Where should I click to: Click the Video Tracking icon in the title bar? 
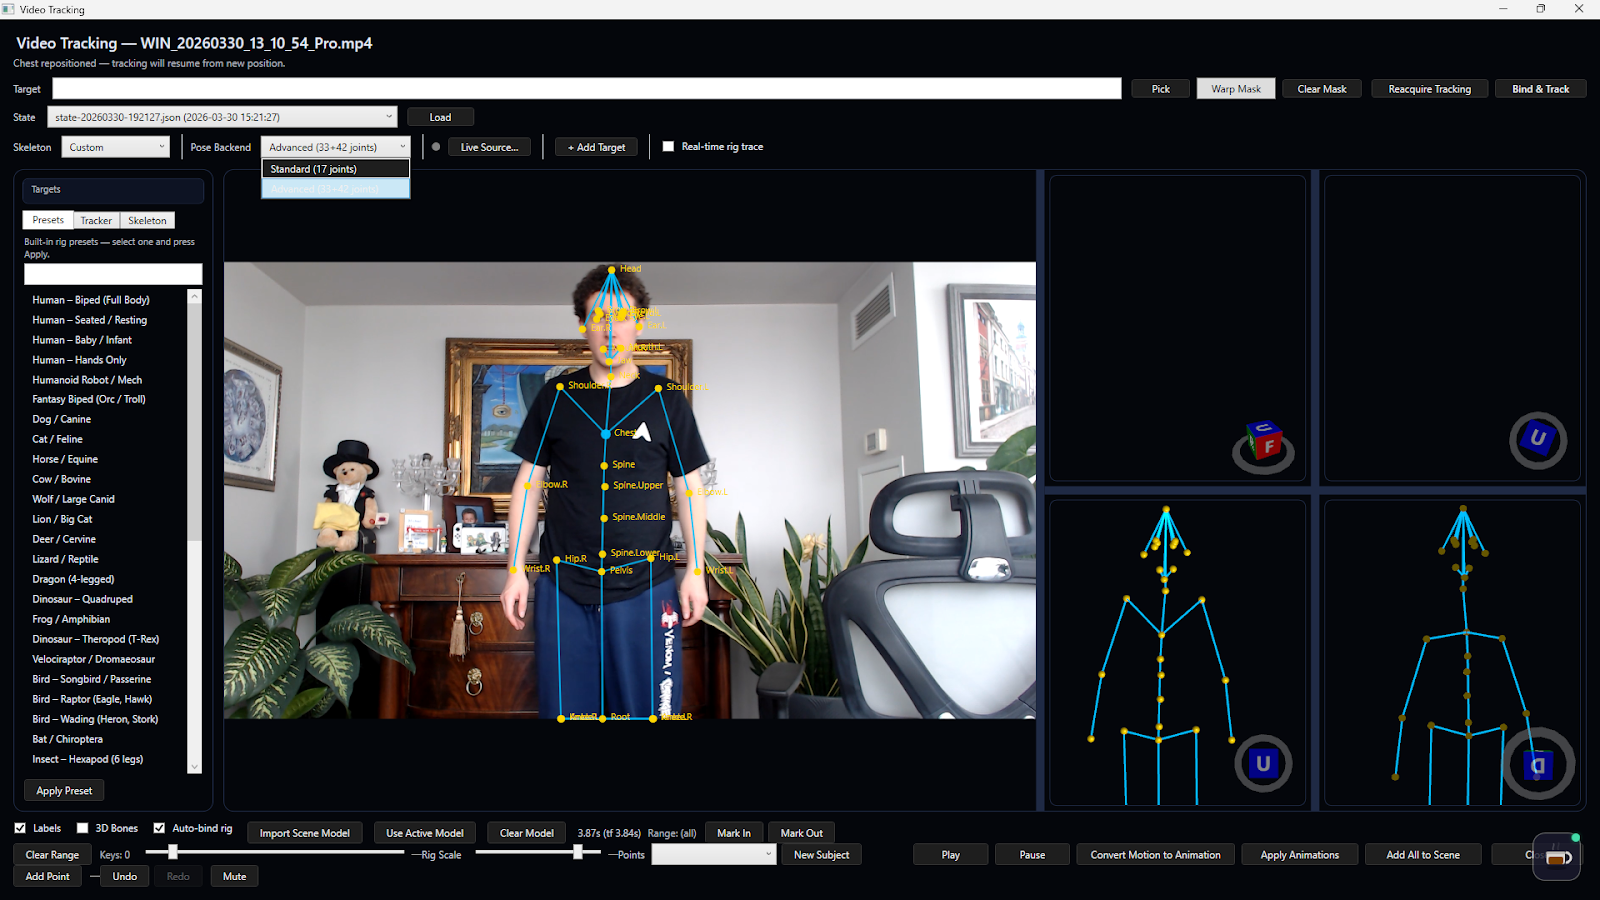click(10, 9)
